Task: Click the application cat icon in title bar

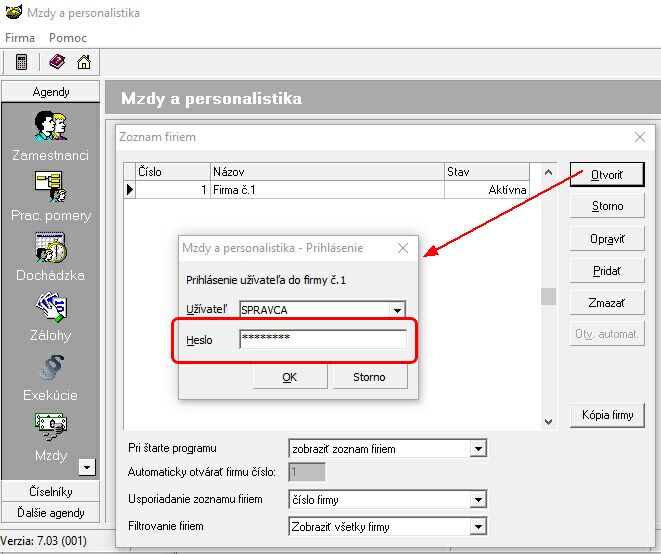Action: [x=13, y=12]
